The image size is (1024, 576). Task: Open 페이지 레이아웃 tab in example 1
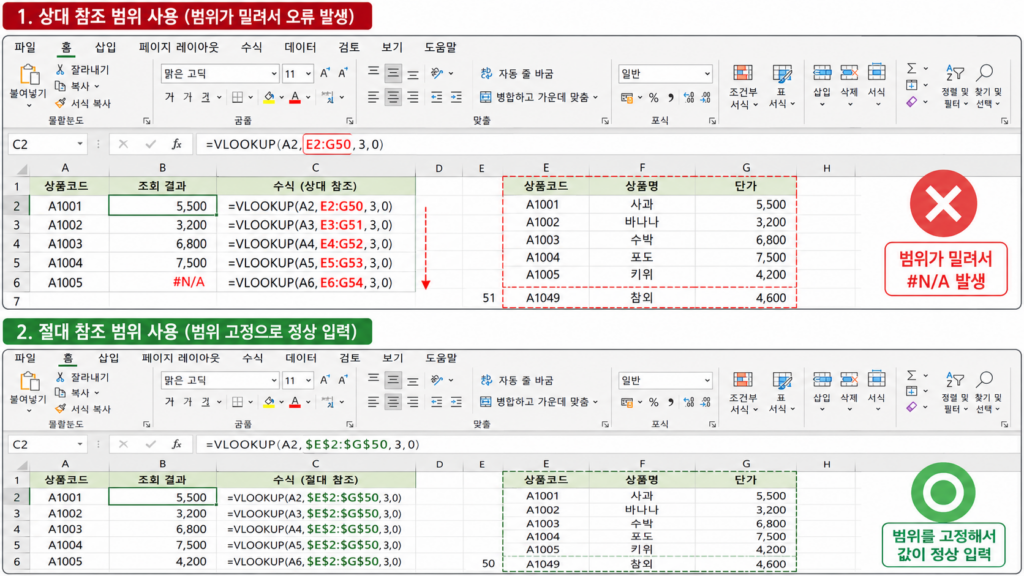click(x=178, y=47)
